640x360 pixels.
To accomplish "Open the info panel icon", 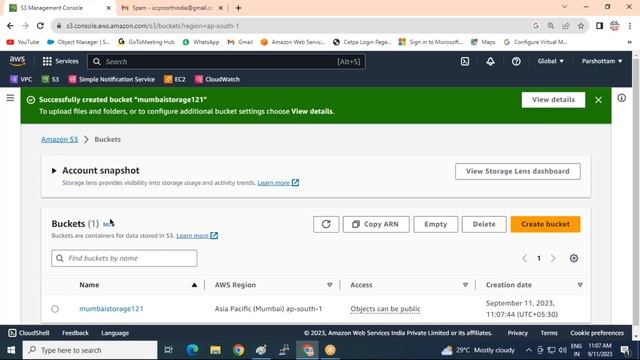I will click(x=621, y=98).
